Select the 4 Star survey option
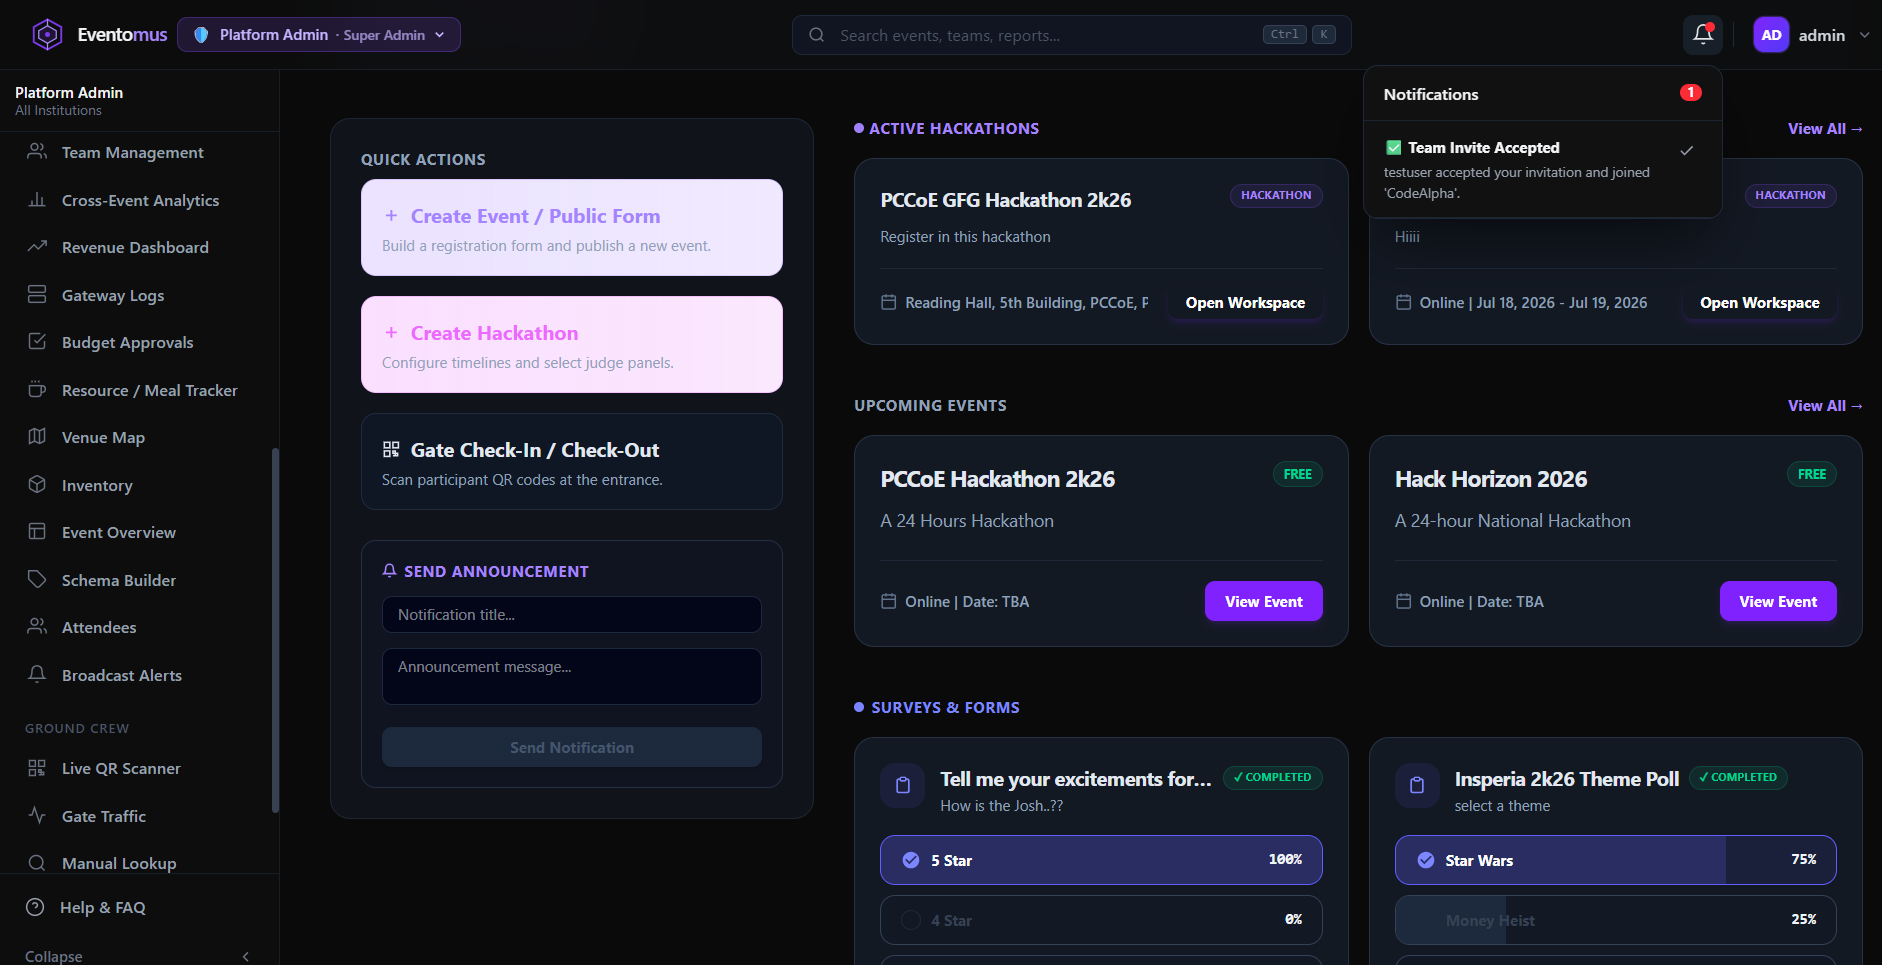Image resolution: width=1882 pixels, height=965 pixels. tap(1101, 920)
